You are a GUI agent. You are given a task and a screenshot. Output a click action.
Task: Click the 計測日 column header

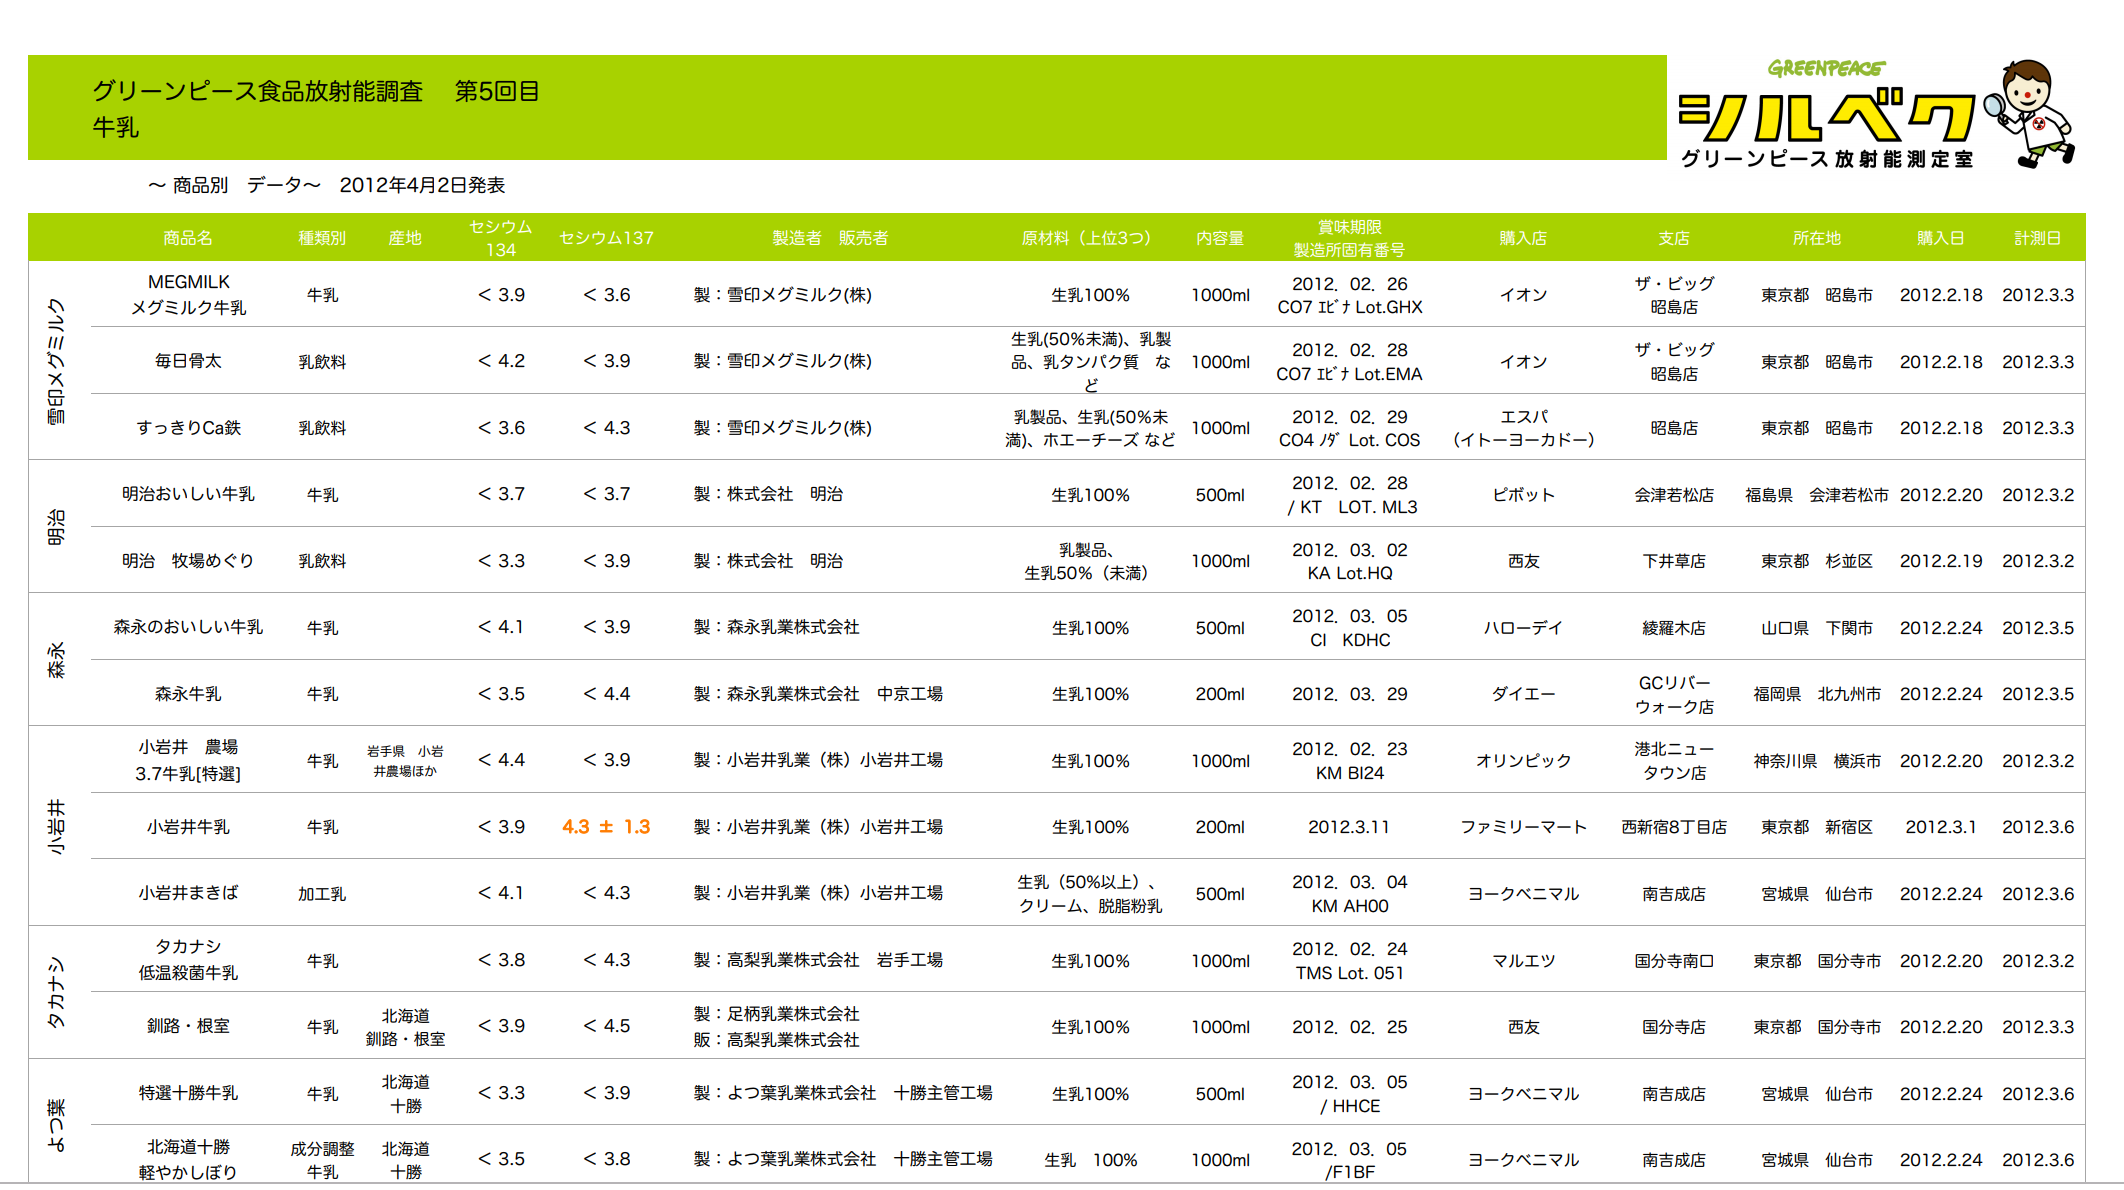tap(2038, 238)
